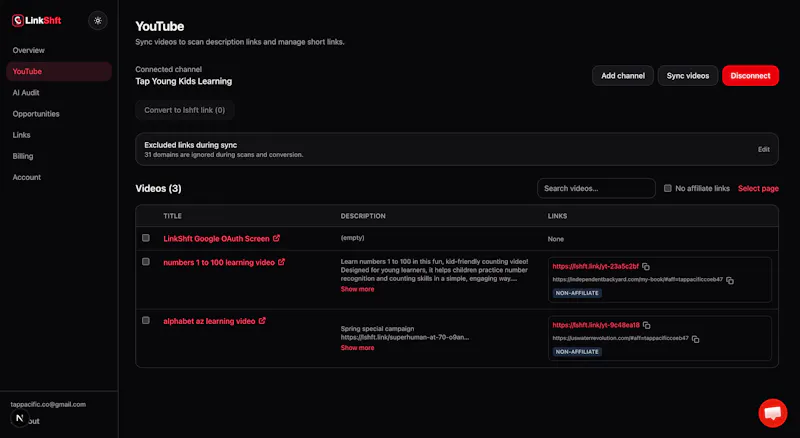800x438 pixels.
Task: Click the LinkShft logo
Action: (x=36, y=20)
